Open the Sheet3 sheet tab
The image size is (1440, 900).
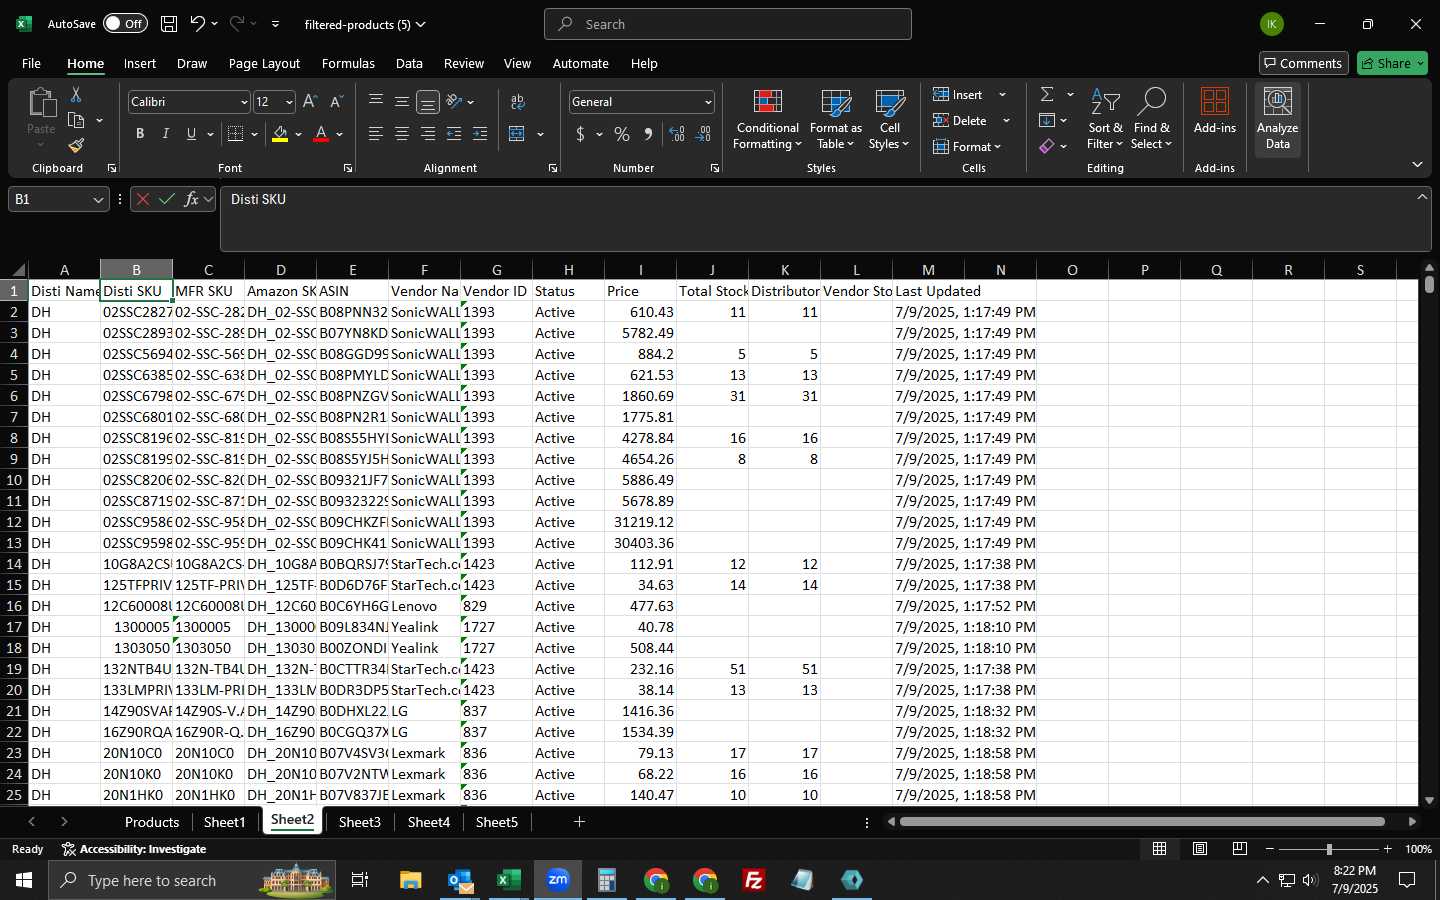coord(360,822)
